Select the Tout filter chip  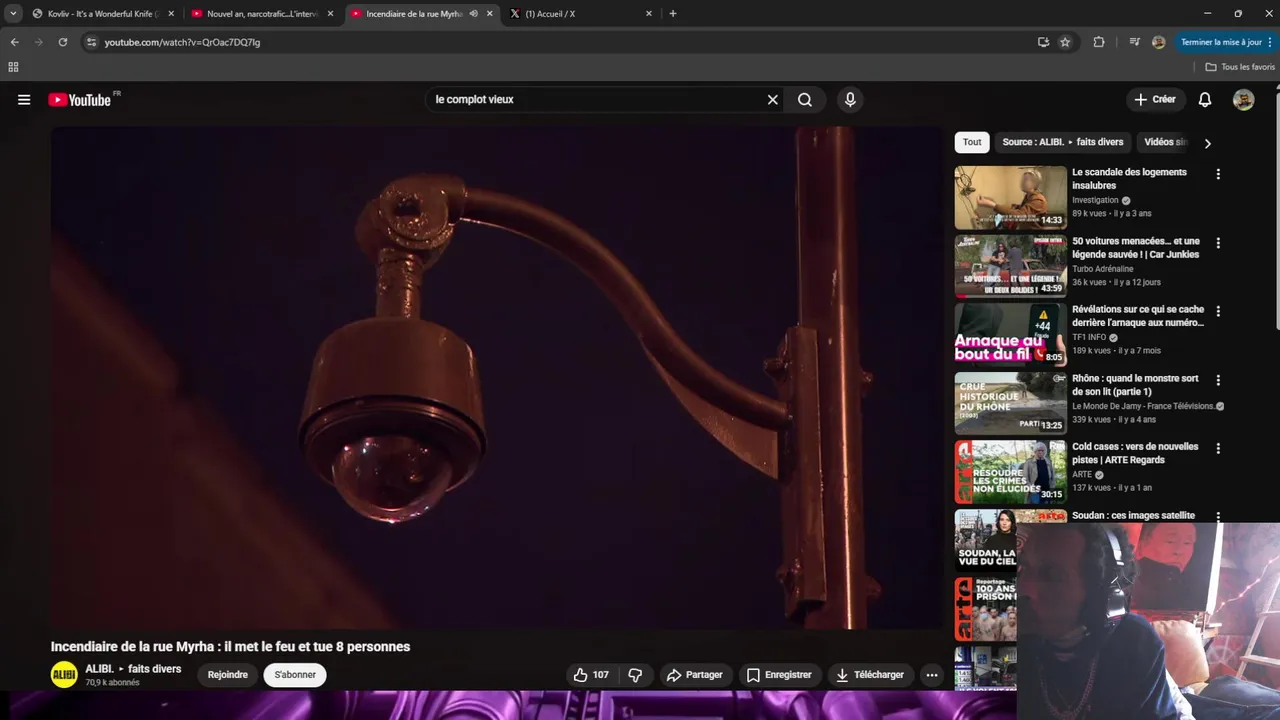[972, 142]
